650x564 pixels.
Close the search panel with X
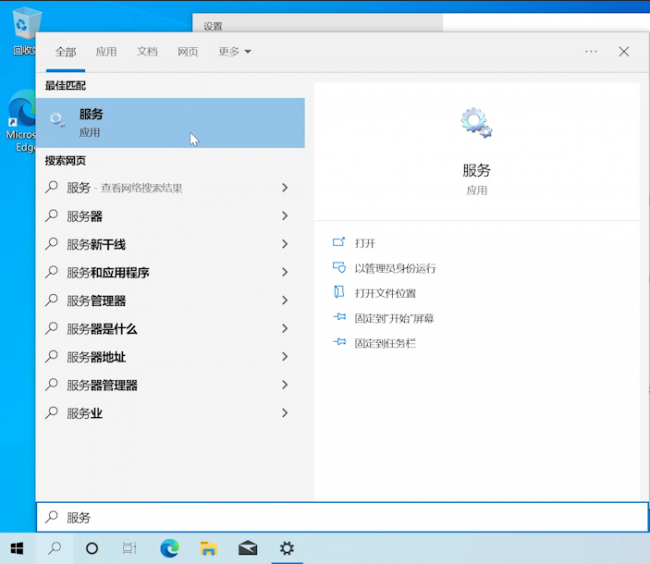pyautogui.click(x=623, y=51)
